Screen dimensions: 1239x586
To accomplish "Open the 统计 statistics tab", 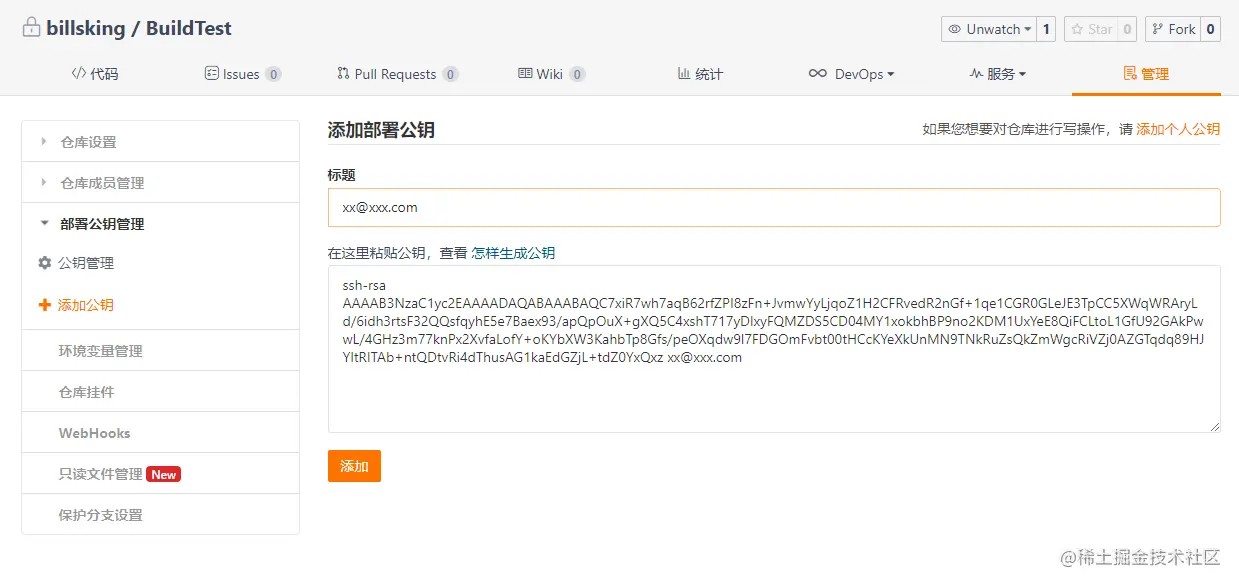I will coord(700,74).
